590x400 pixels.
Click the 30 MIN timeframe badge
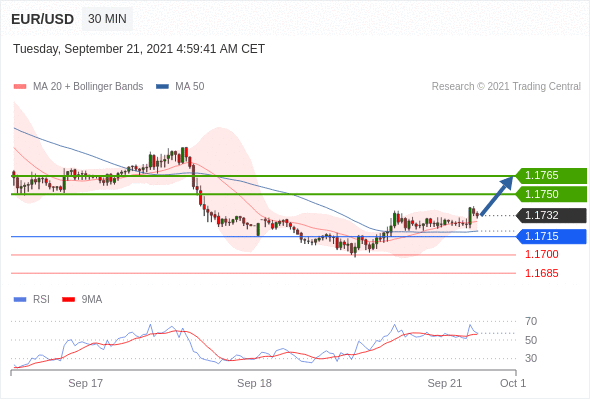(x=107, y=19)
